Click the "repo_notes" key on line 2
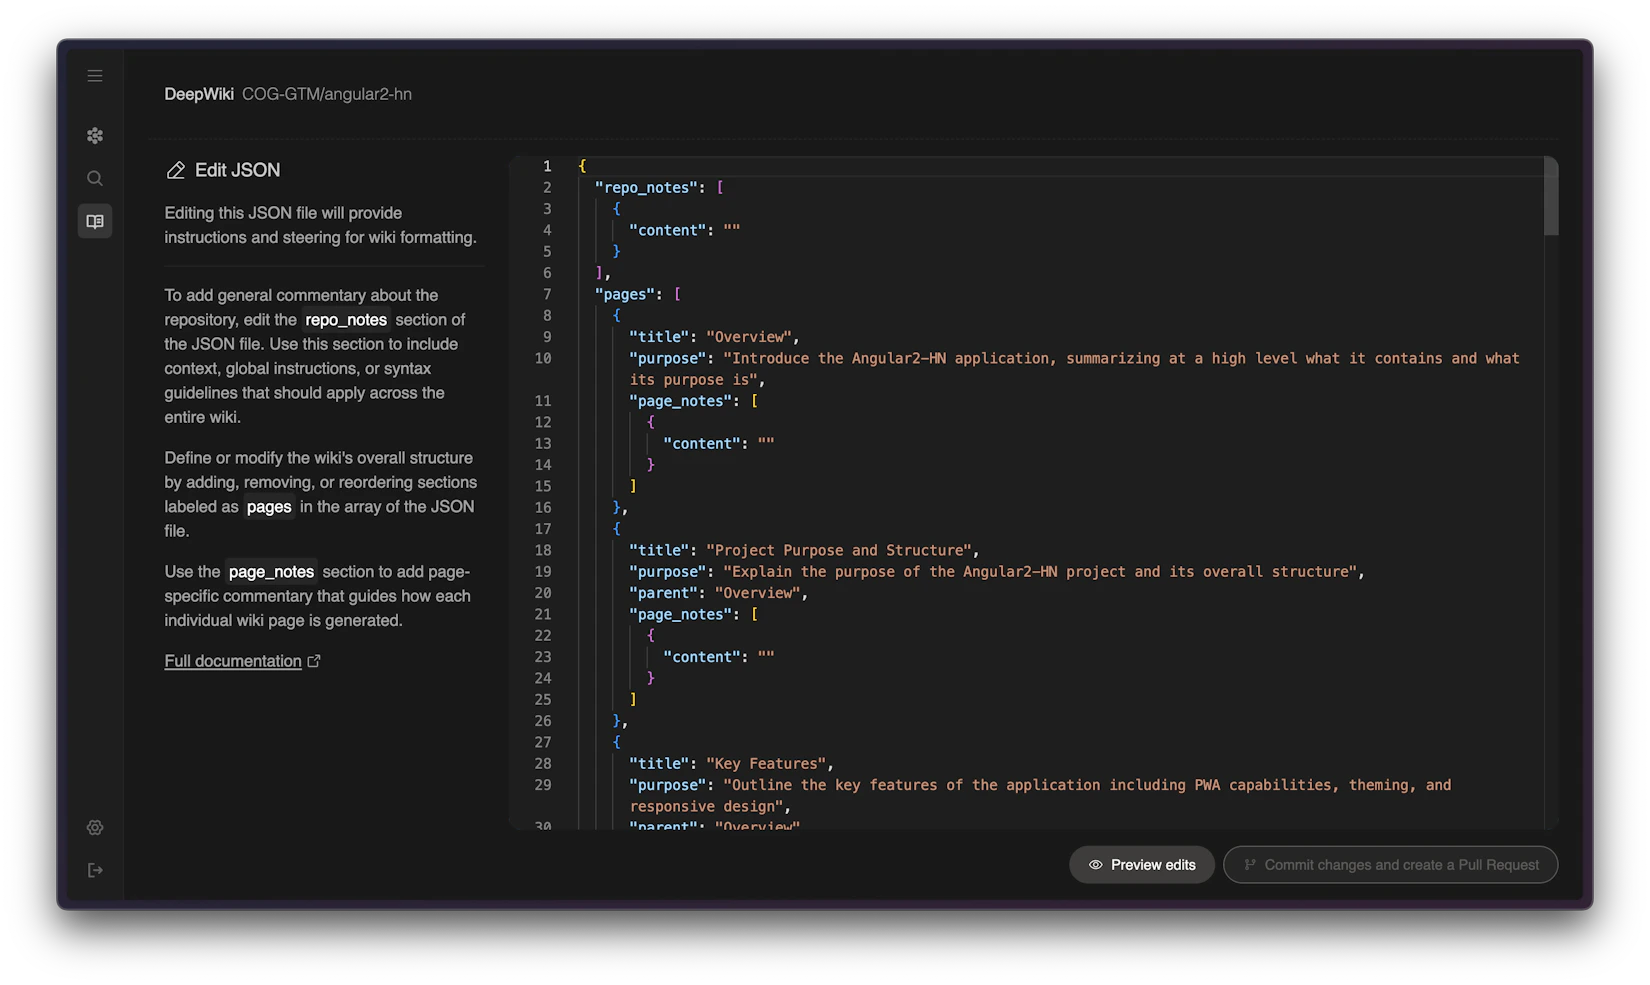1650x985 pixels. 647,187
